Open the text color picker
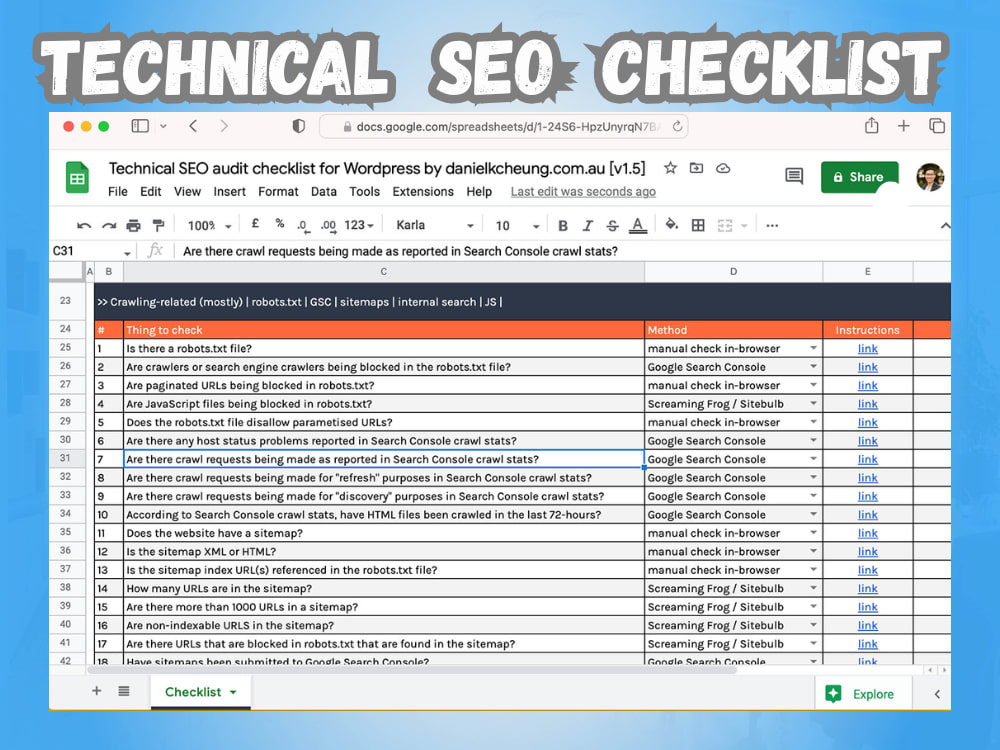Screen dimensions: 1000x750 pos(638,226)
